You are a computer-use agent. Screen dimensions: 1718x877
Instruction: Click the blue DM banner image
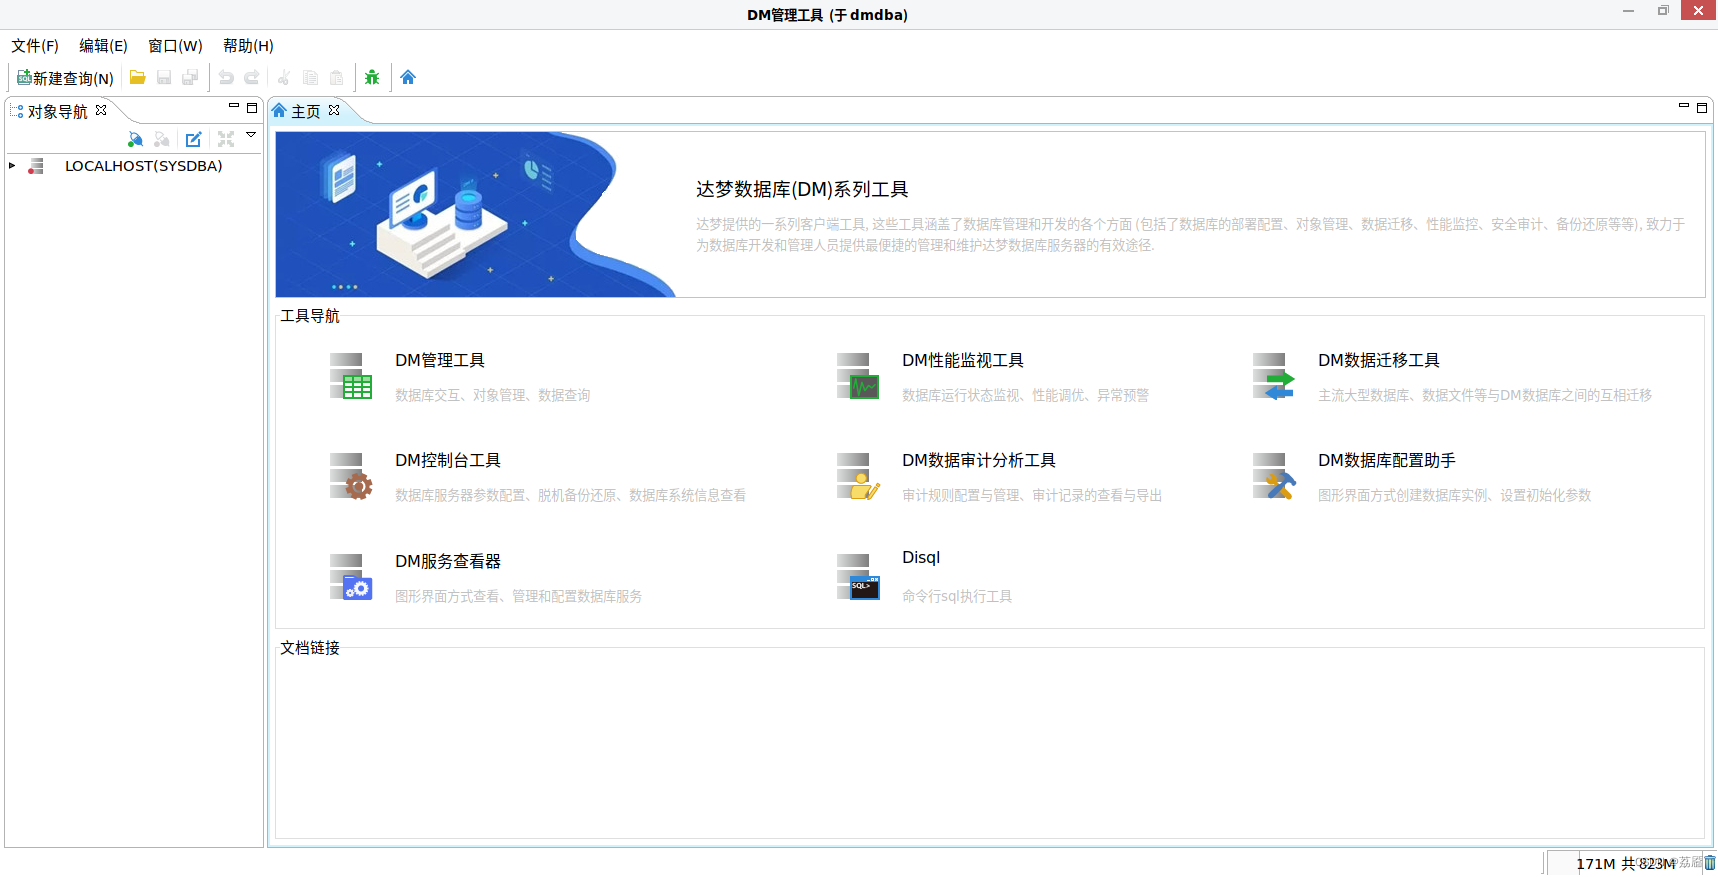476,214
